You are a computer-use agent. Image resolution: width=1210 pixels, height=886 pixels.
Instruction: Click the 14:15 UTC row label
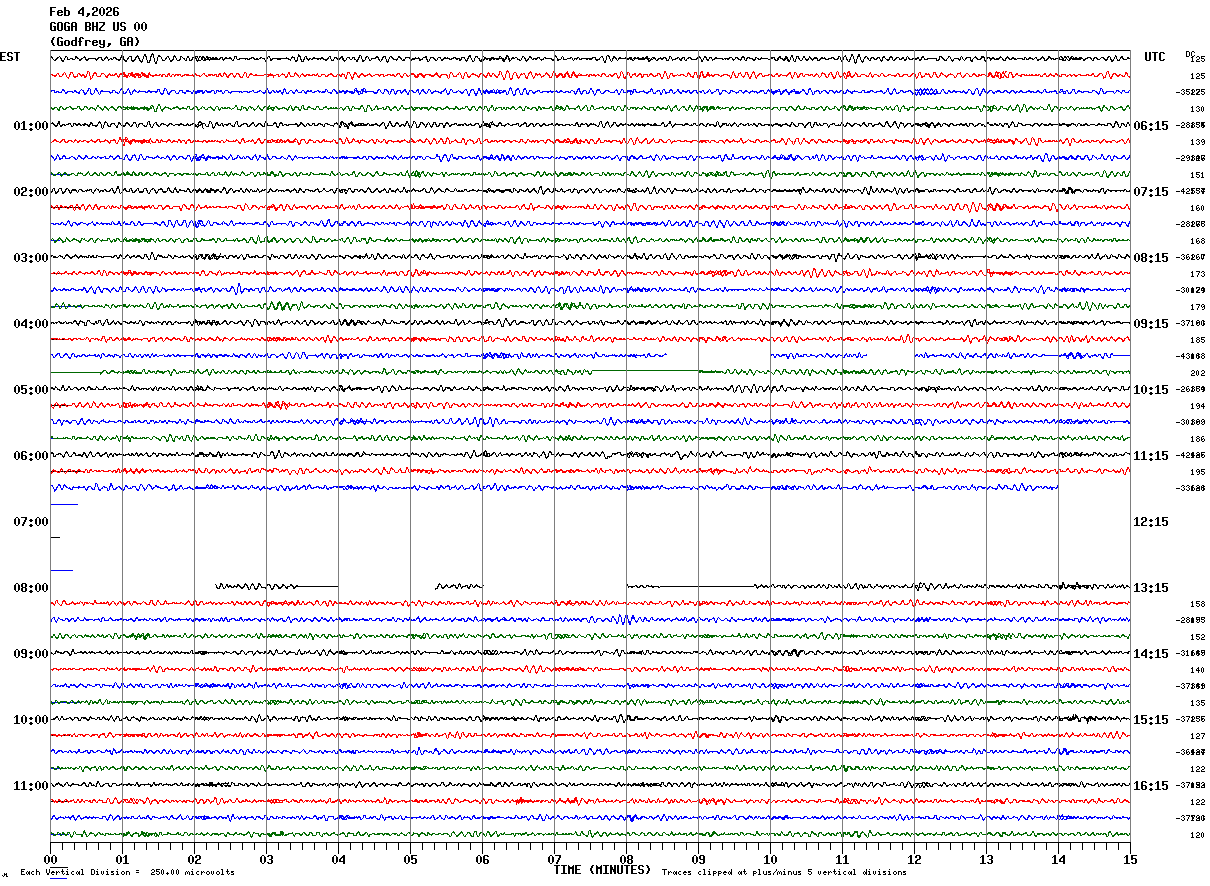click(1151, 654)
